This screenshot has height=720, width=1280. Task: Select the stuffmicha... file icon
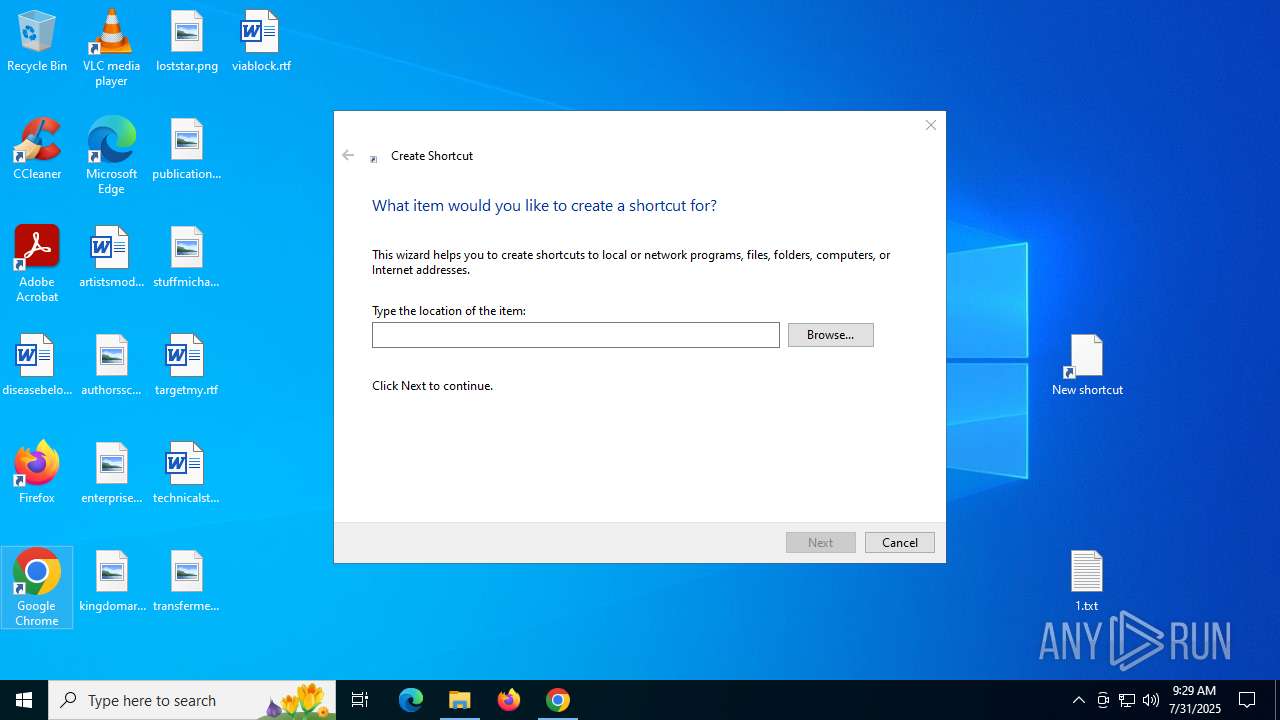point(187,258)
